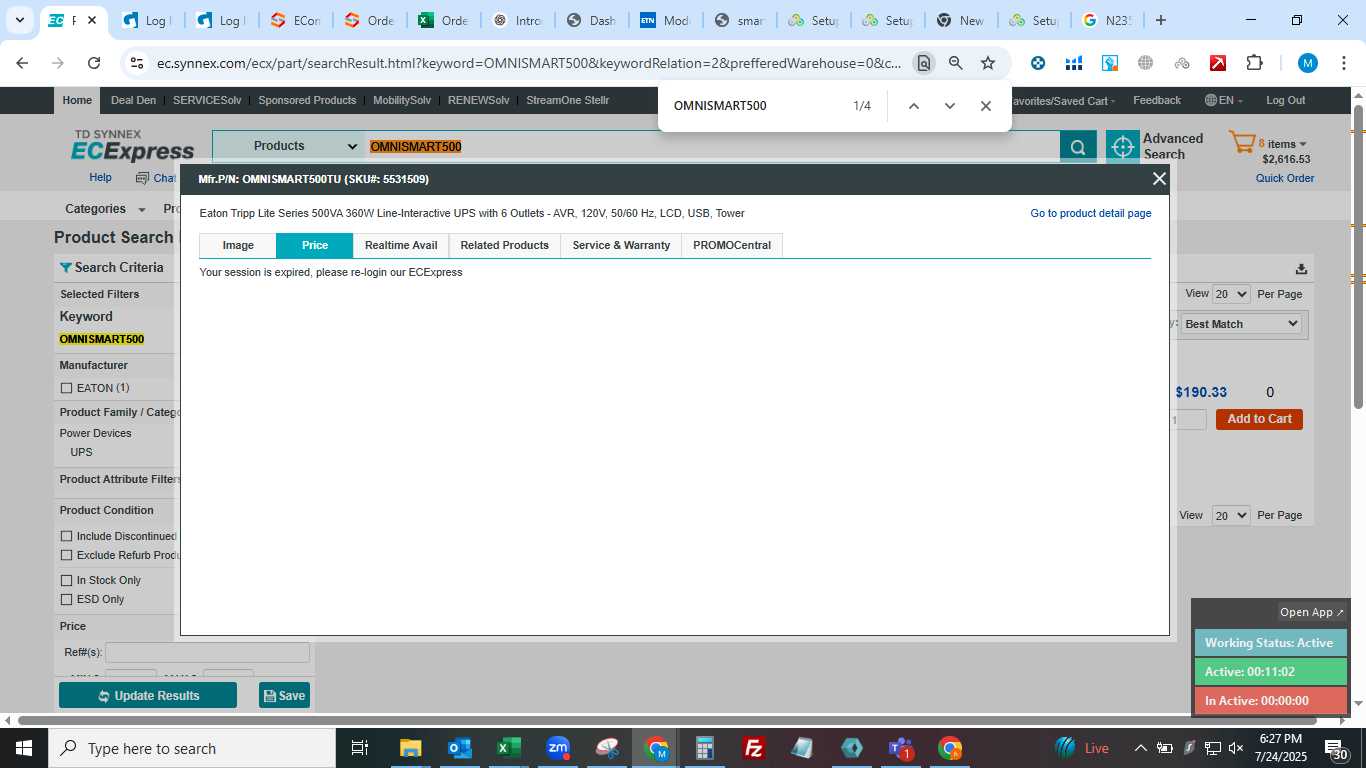The height and width of the screenshot is (768, 1366).
Task: Click the Ref#(s) input field
Action: [x=207, y=652]
